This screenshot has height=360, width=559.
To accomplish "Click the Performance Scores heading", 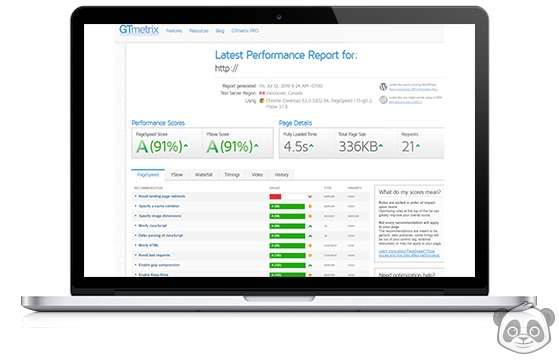I will click(158, 123).
